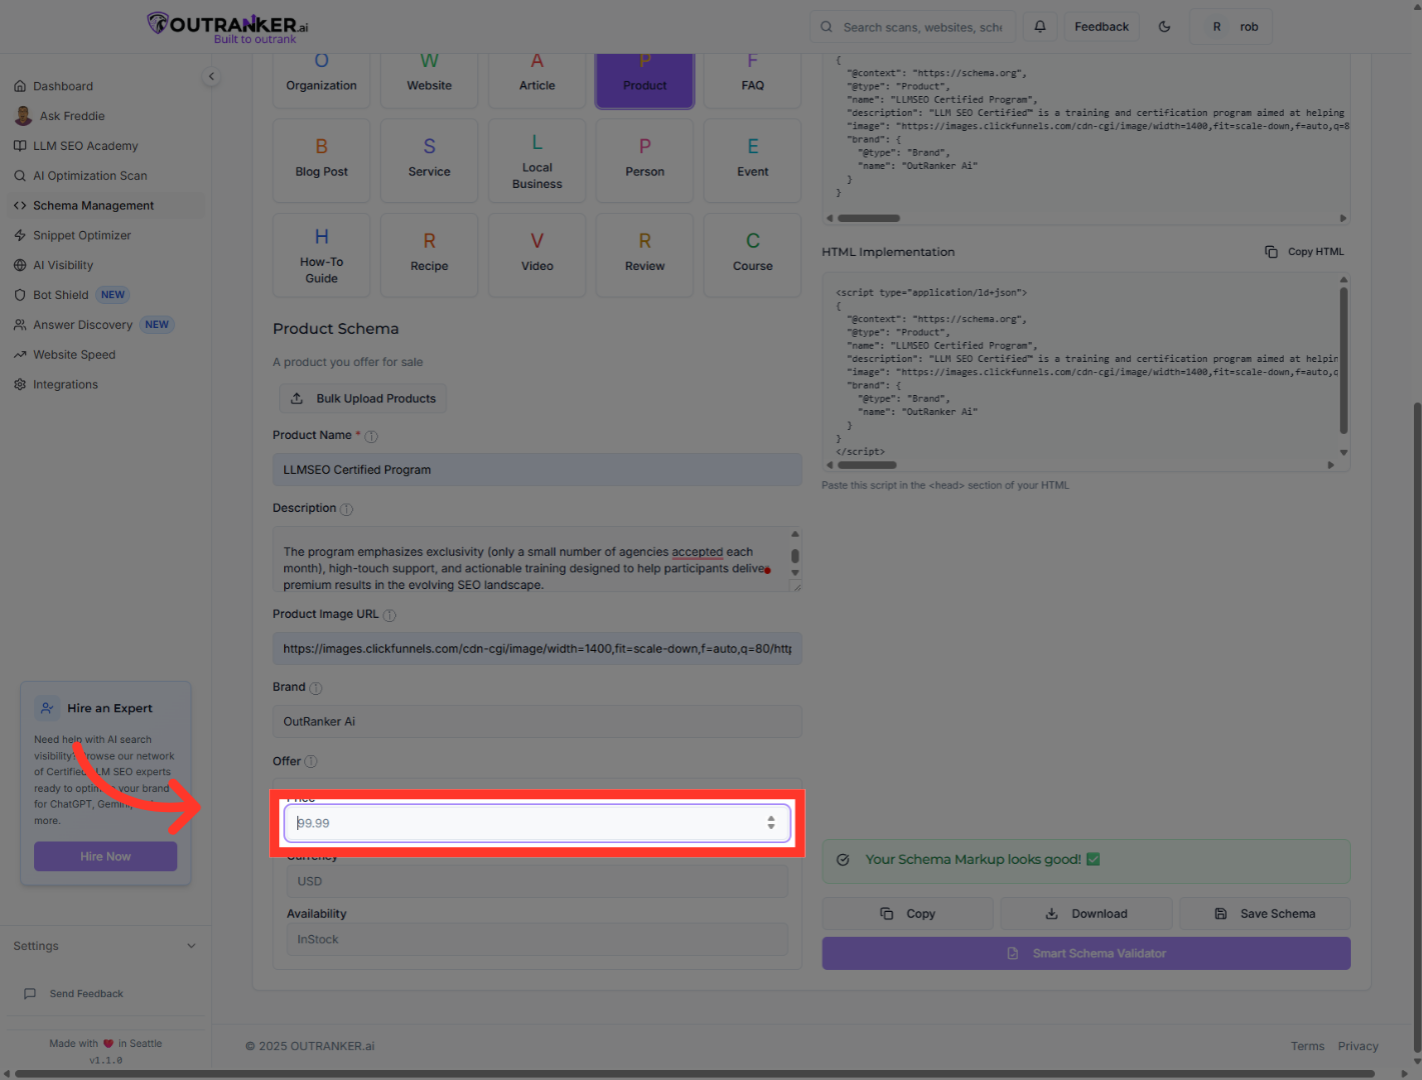Viewport: 1422px width, 1080px height.
Task: Select the FAQ schema type
Action: pos(753,80)
